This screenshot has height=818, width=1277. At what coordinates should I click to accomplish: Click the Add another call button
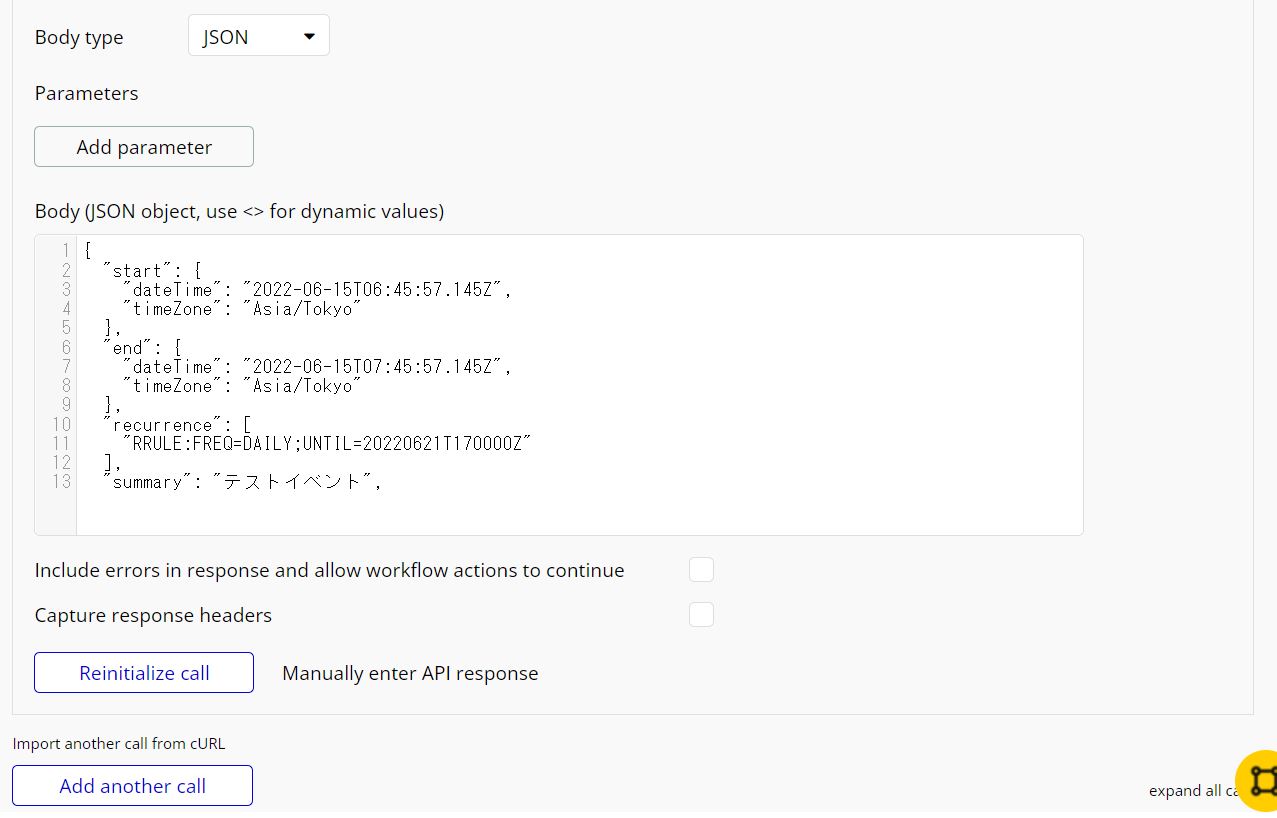[x=132, y=786]
